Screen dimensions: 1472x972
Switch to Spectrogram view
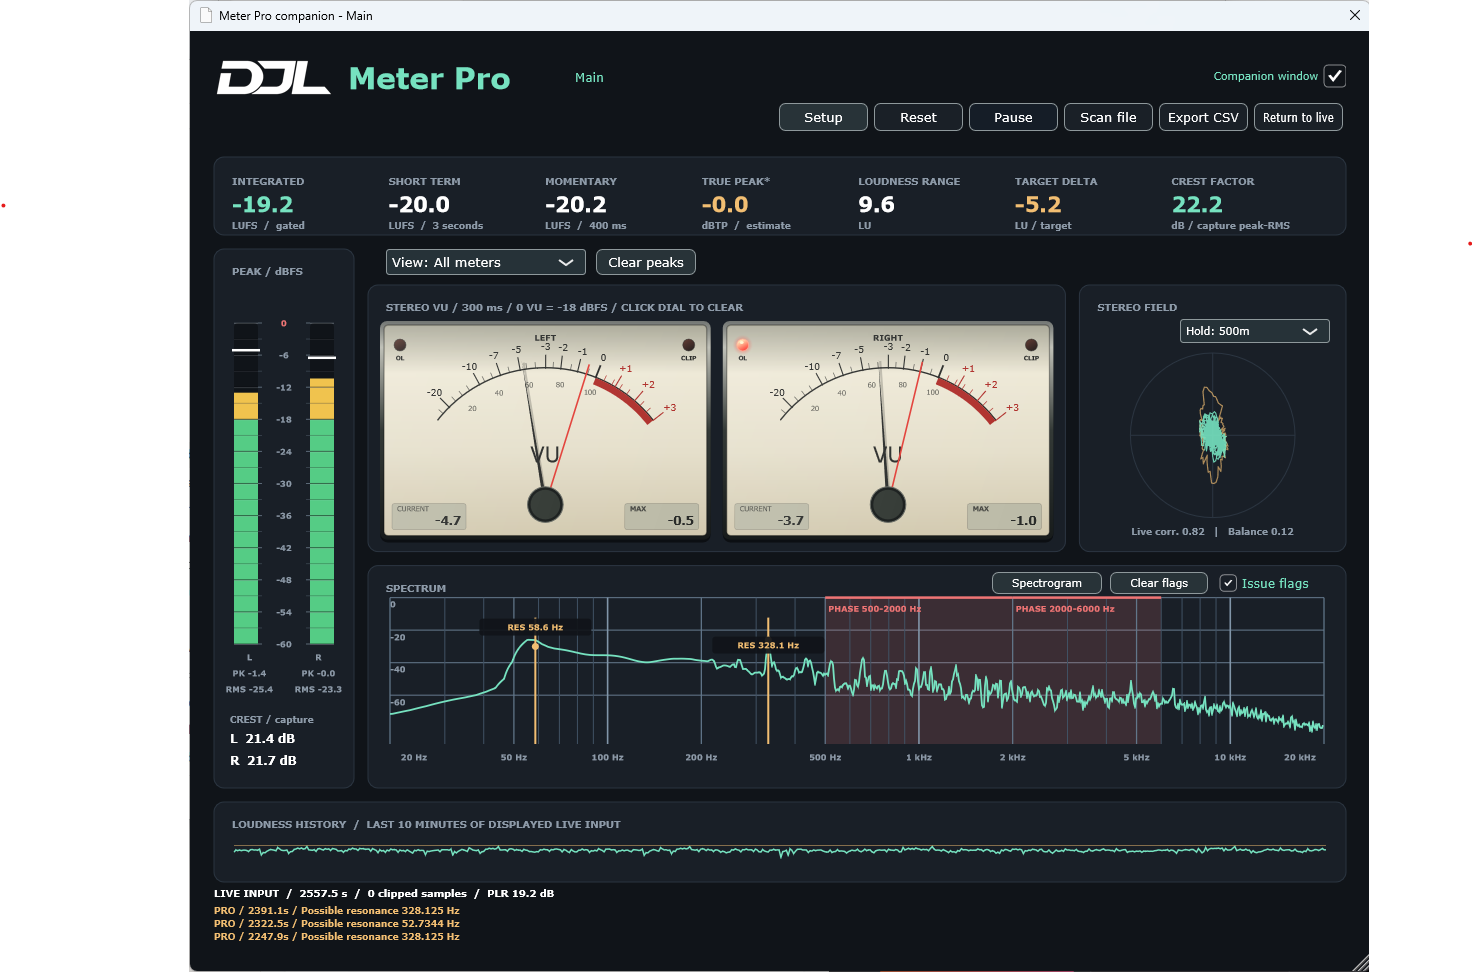click(1046, 583)
